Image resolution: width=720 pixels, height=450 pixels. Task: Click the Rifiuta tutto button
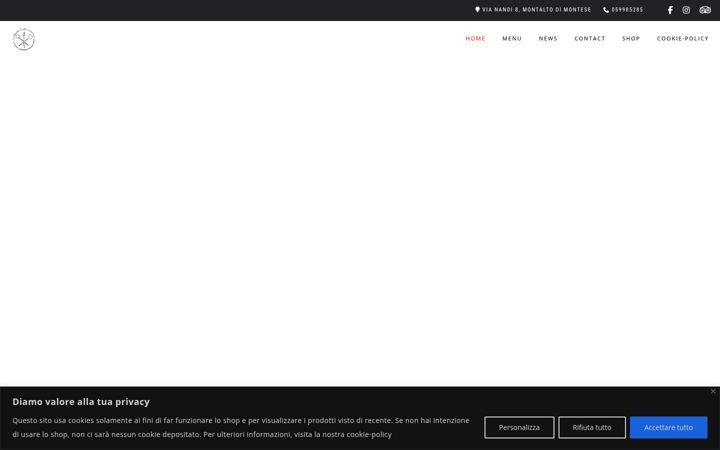tap(592, 428)
